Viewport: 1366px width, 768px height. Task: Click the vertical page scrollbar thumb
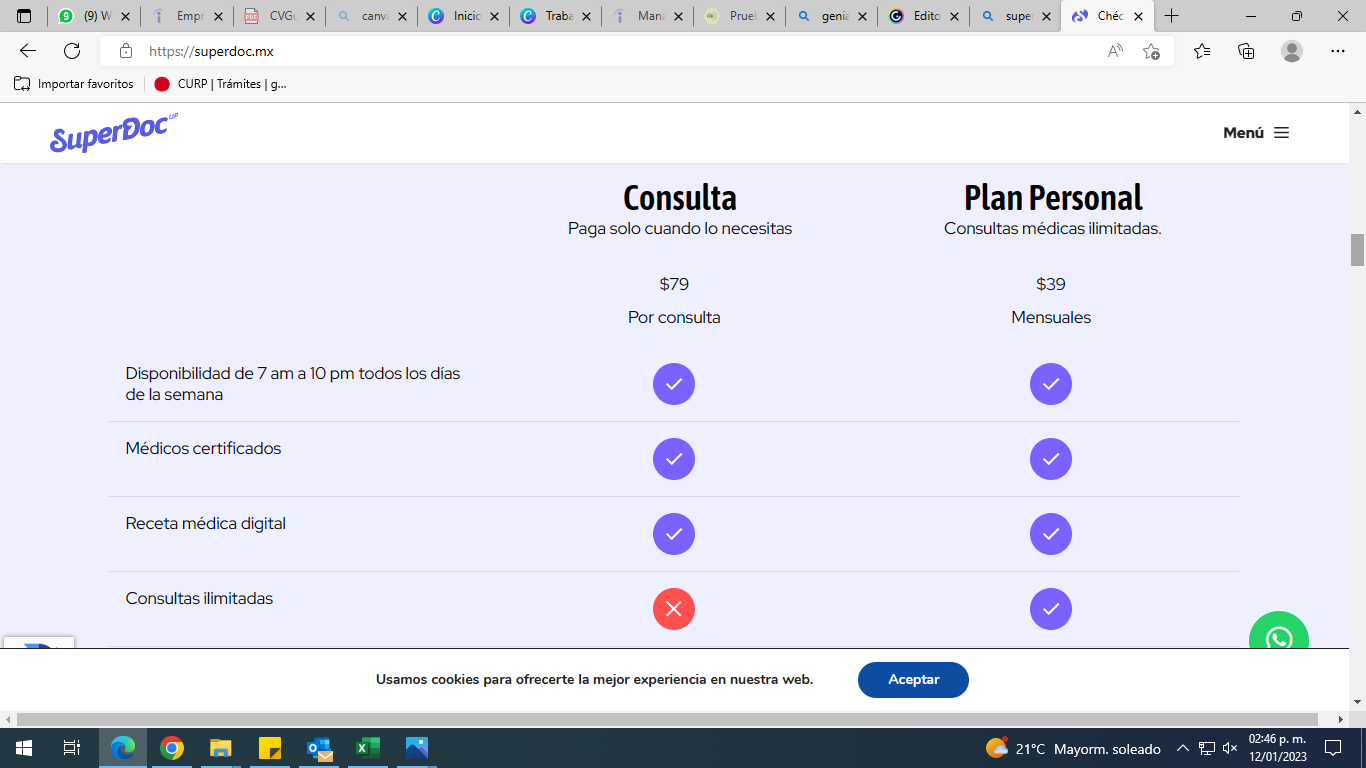pyautogui.click(x=1357, y=250)
